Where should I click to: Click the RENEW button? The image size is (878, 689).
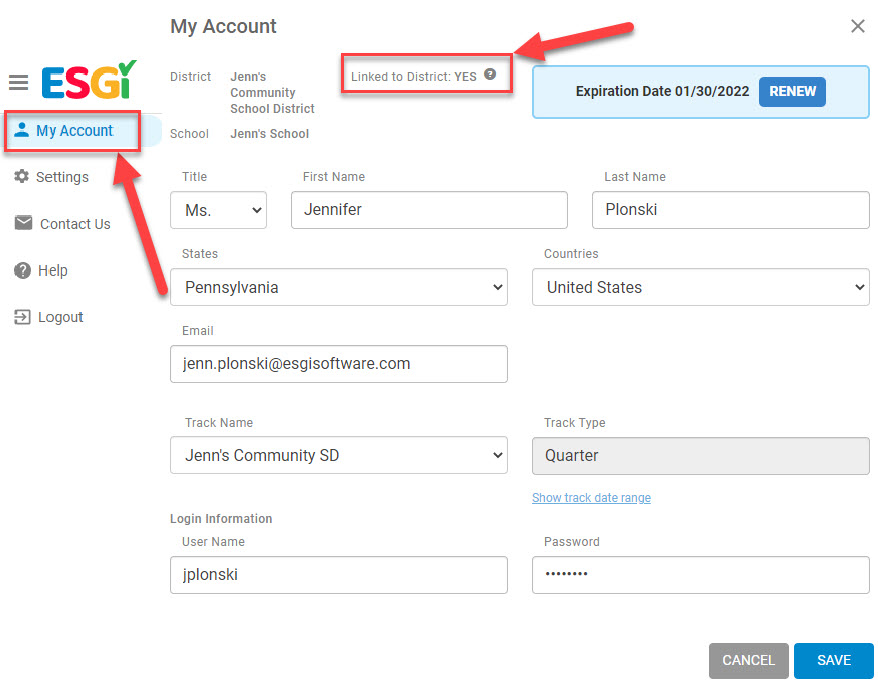click(792, 91)
